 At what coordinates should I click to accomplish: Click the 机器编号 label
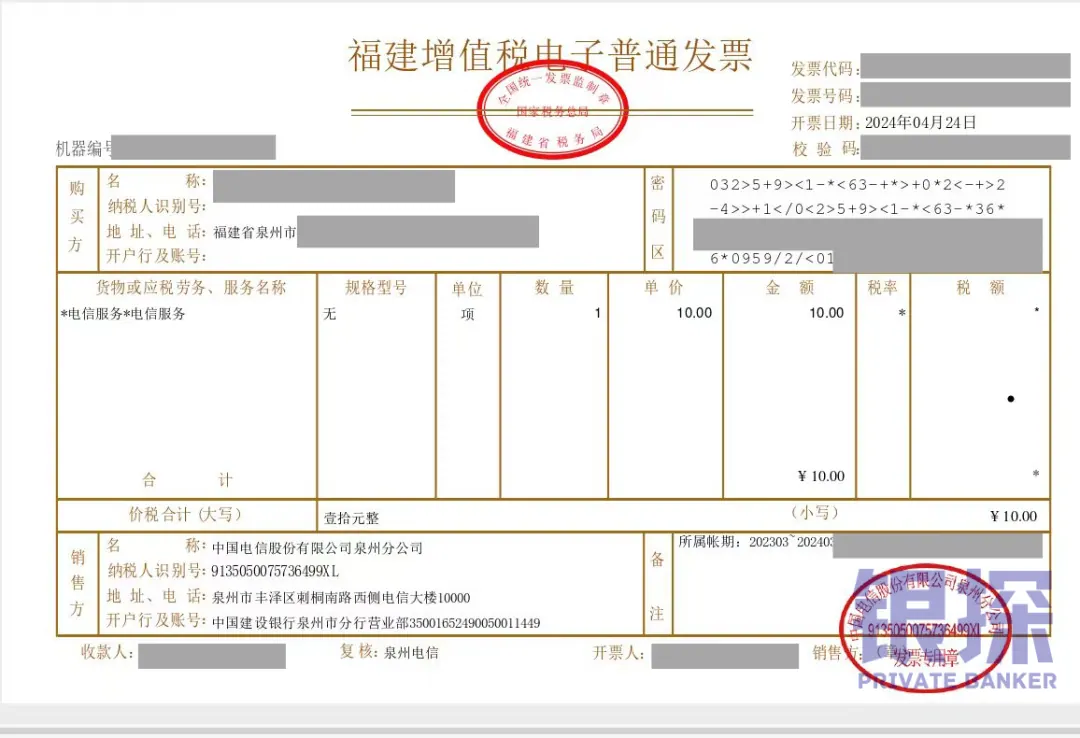coord(85,148)
